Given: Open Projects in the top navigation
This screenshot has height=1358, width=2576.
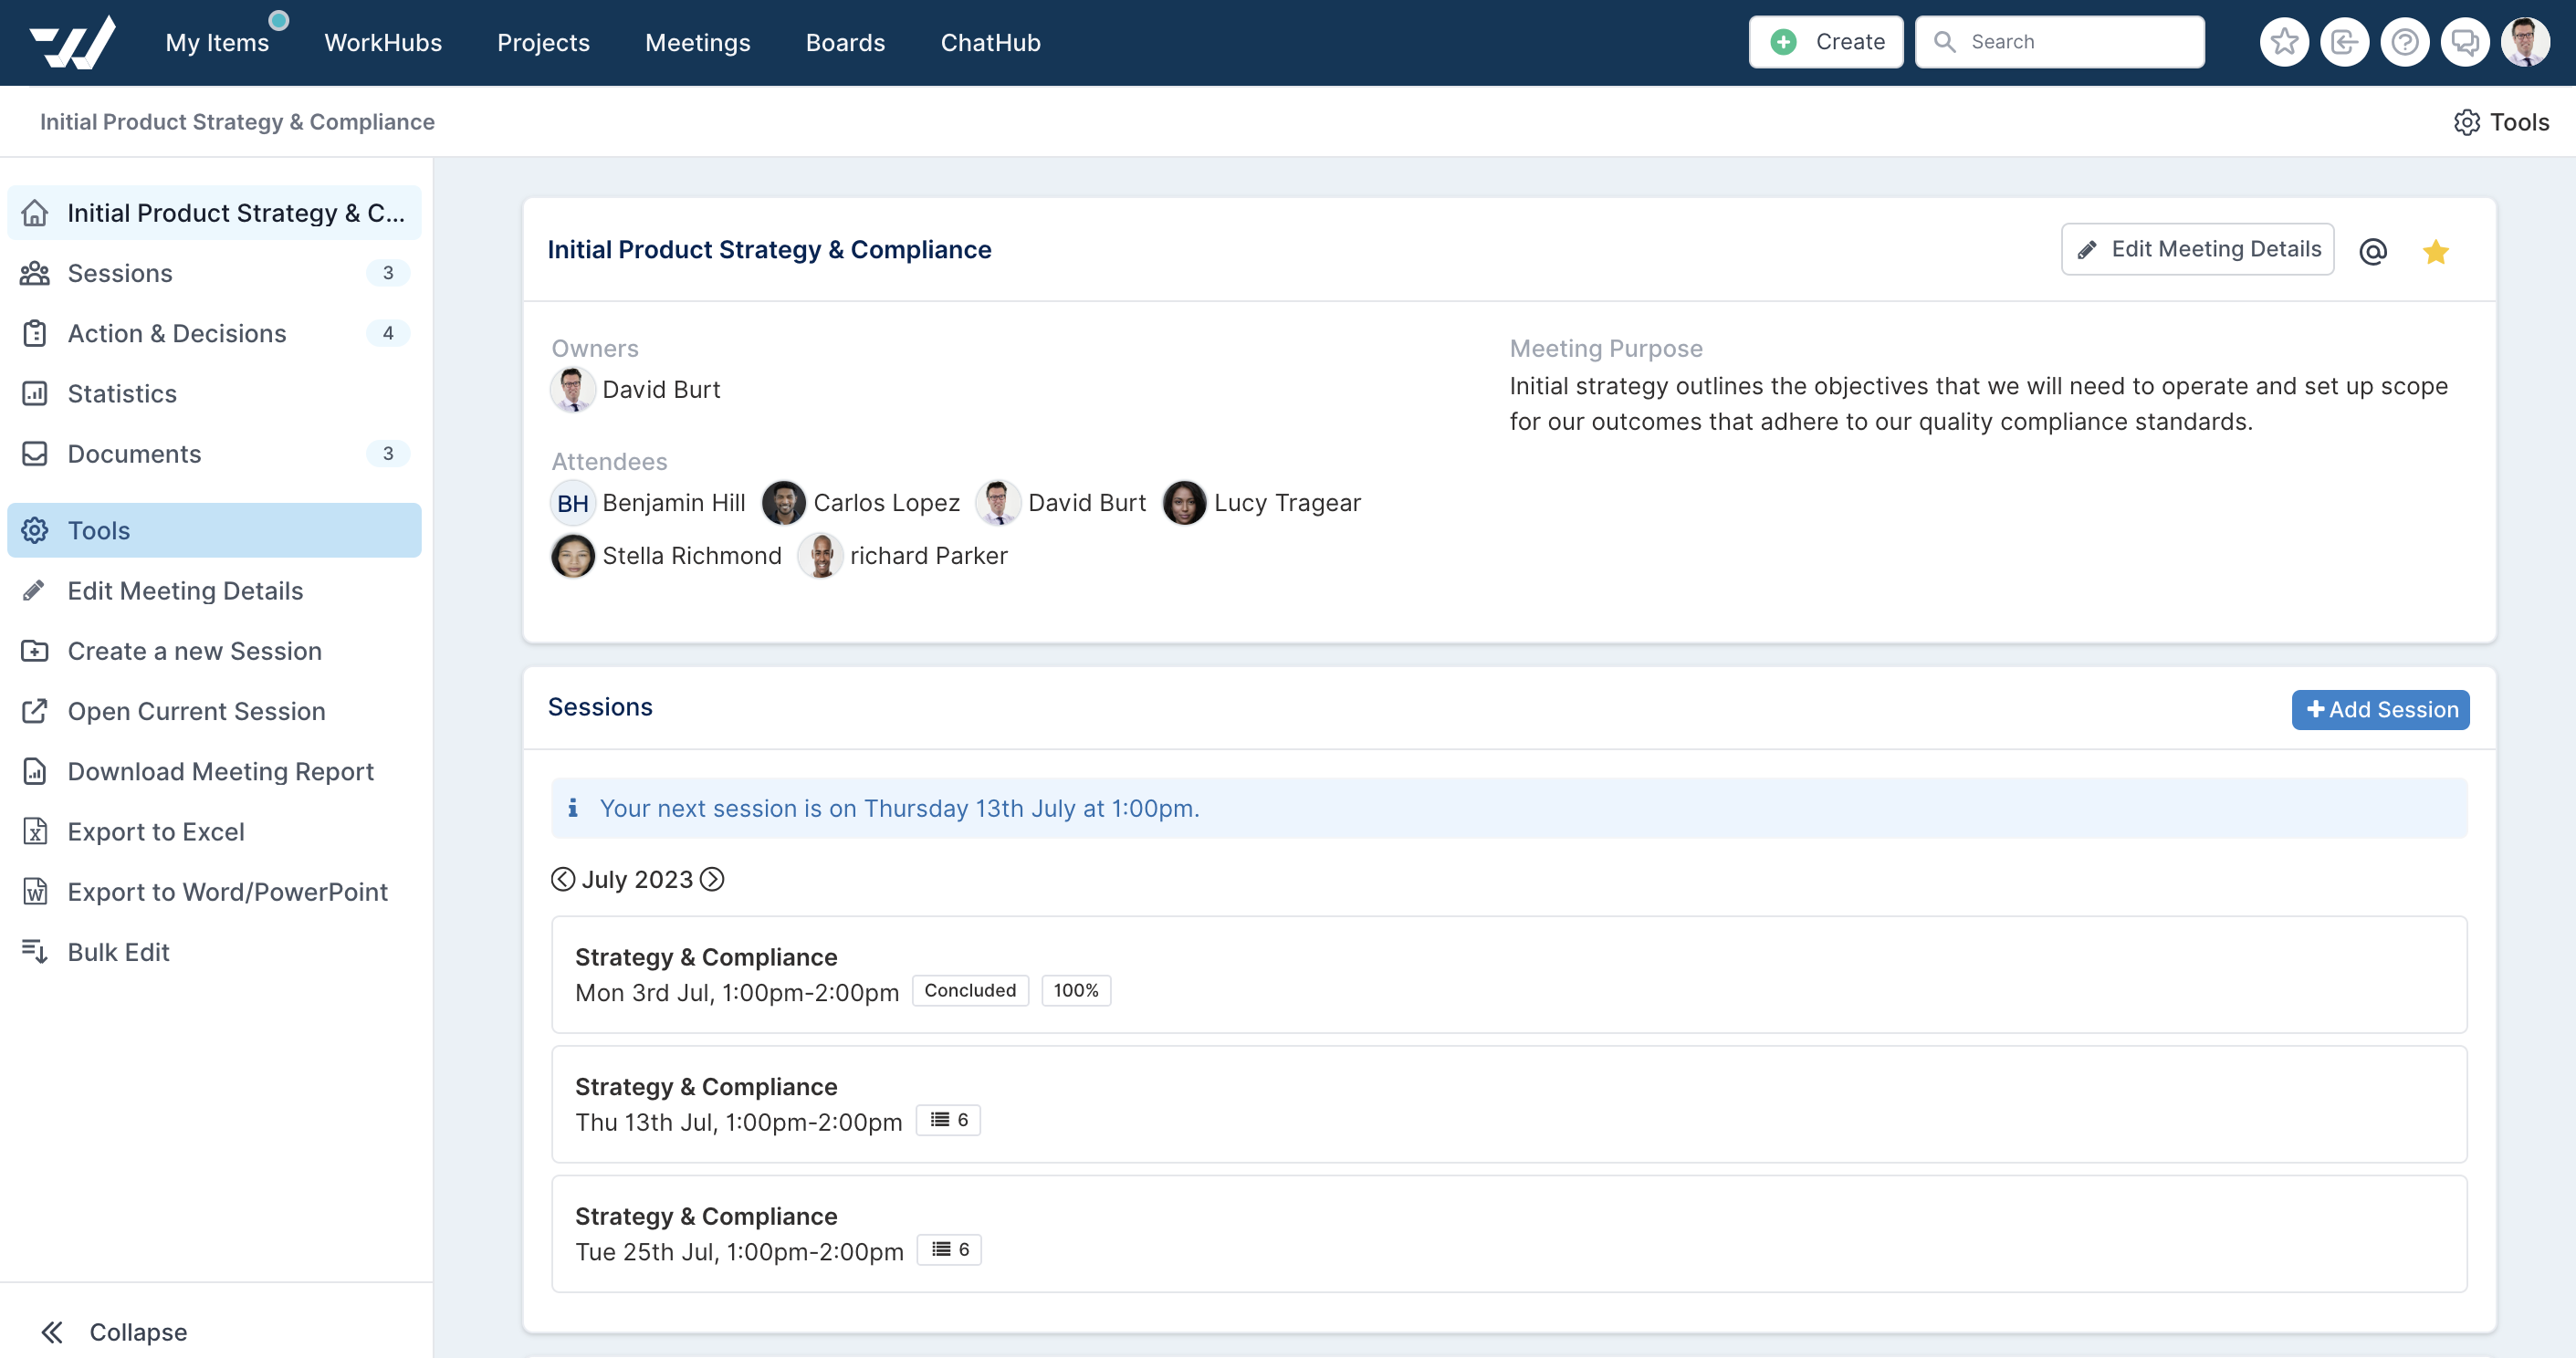Looking at the screenshot, I should tap(543, 43).
